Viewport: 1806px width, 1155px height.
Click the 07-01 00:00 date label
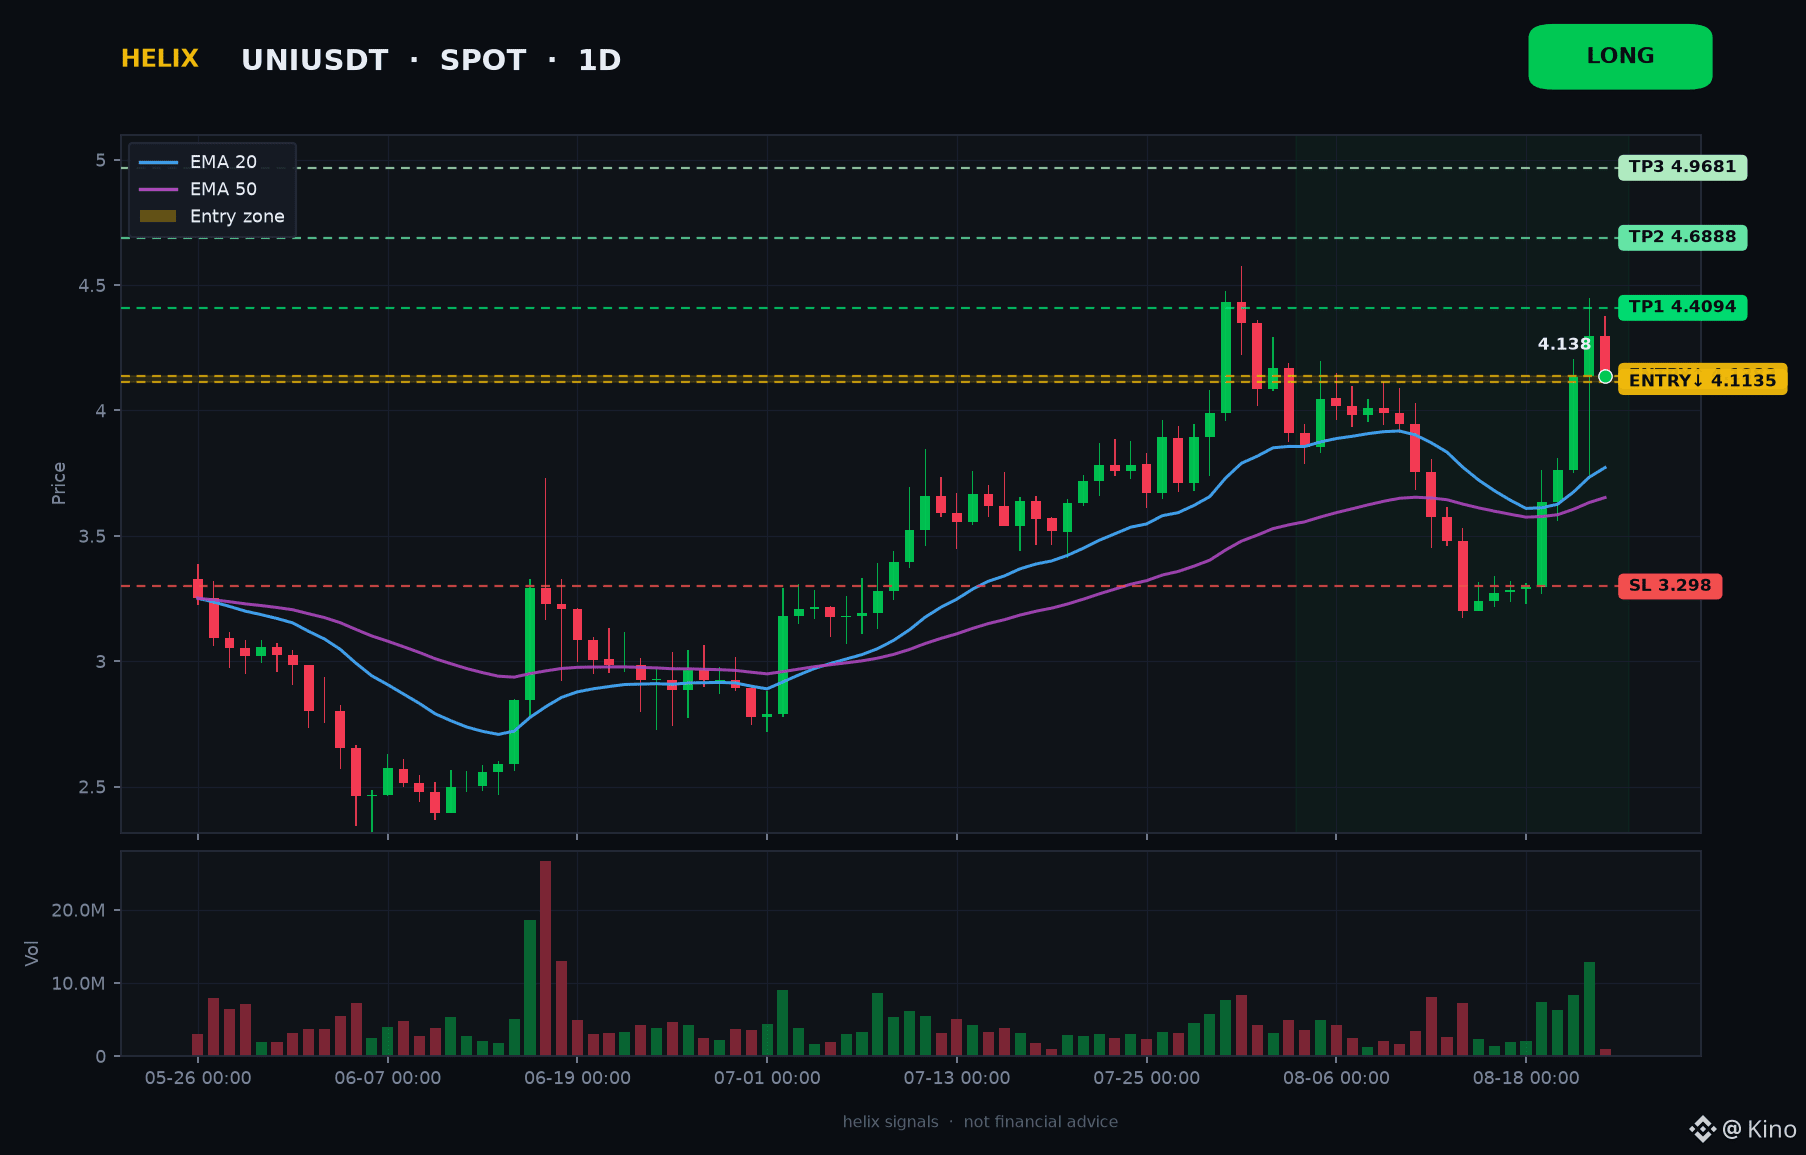pyautogui.click(x=767, y=1078)
